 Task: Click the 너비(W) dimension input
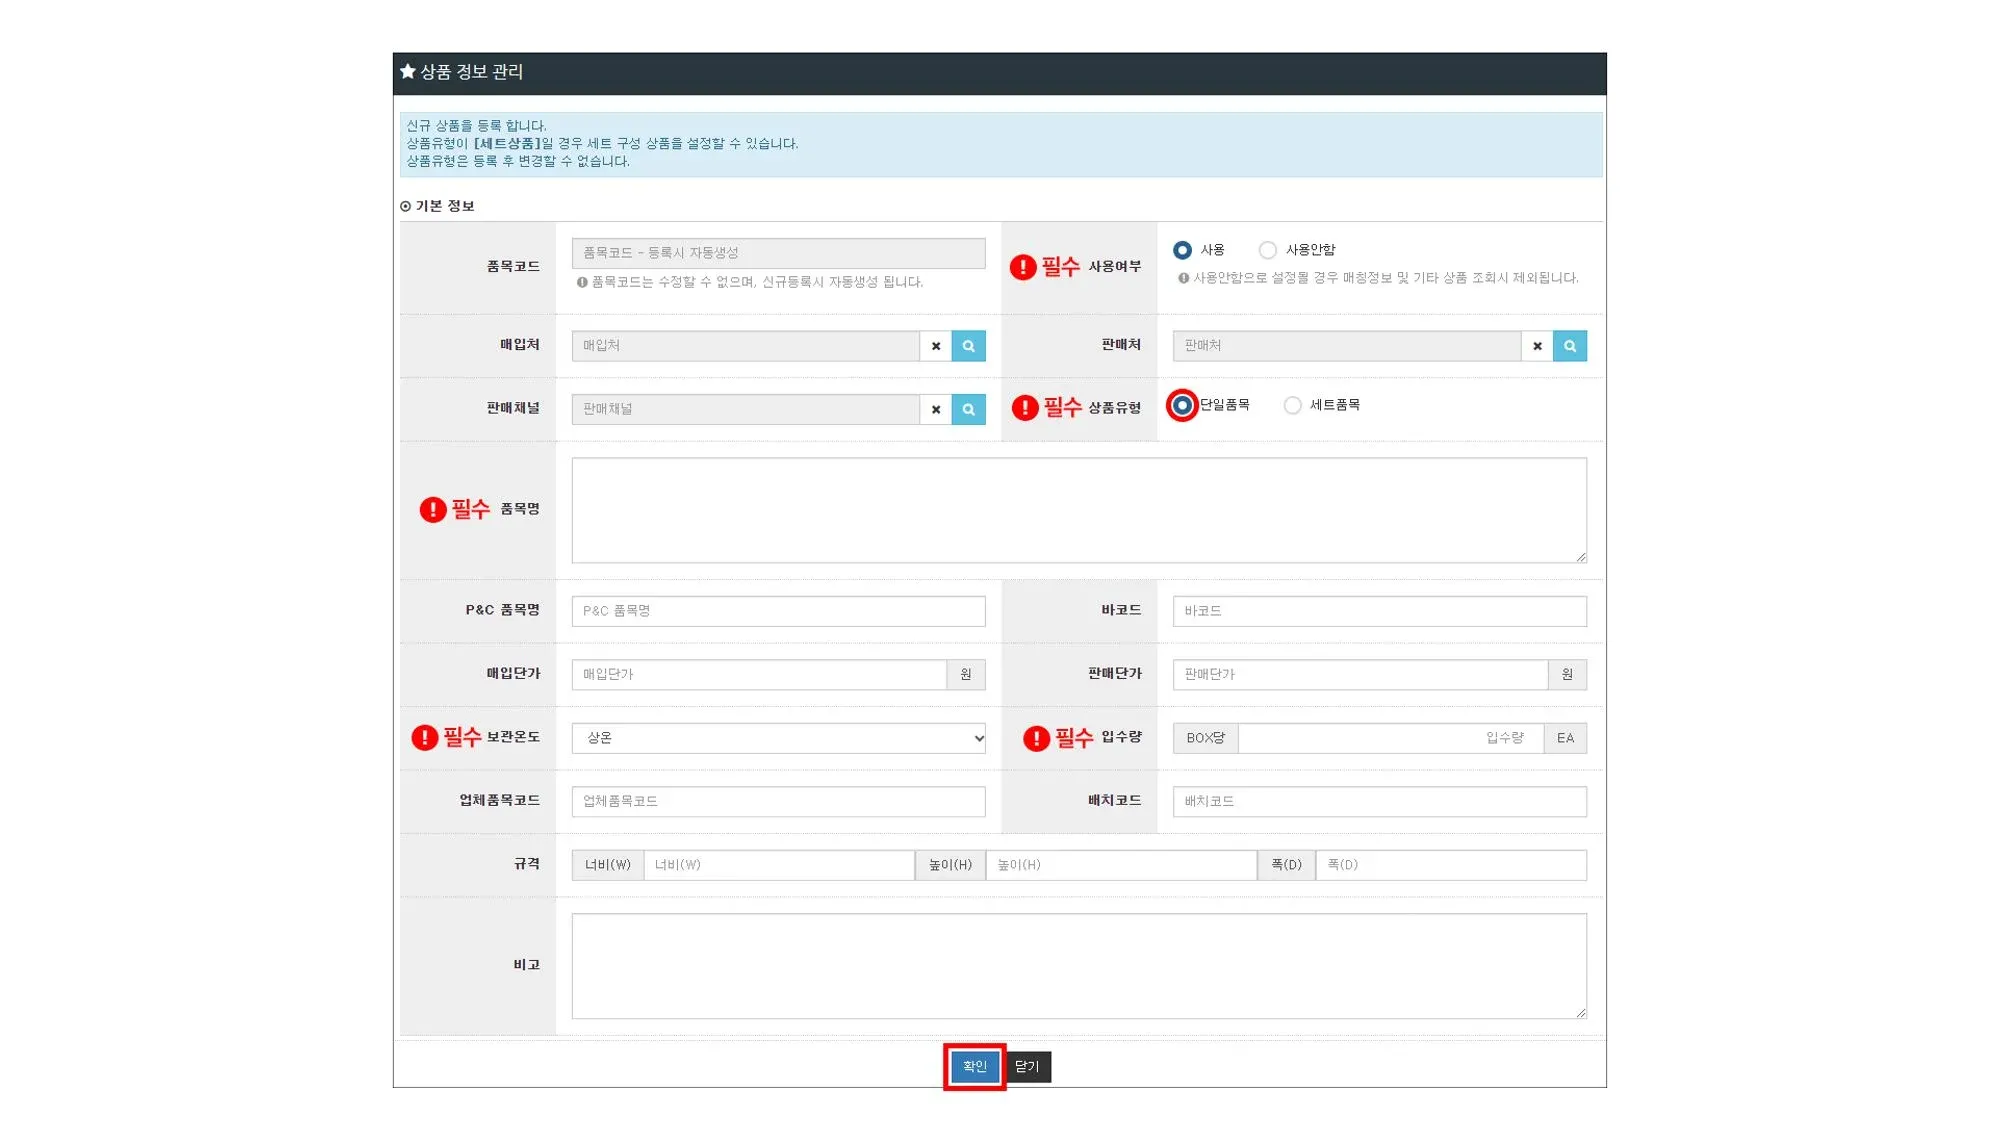point(778,865)
